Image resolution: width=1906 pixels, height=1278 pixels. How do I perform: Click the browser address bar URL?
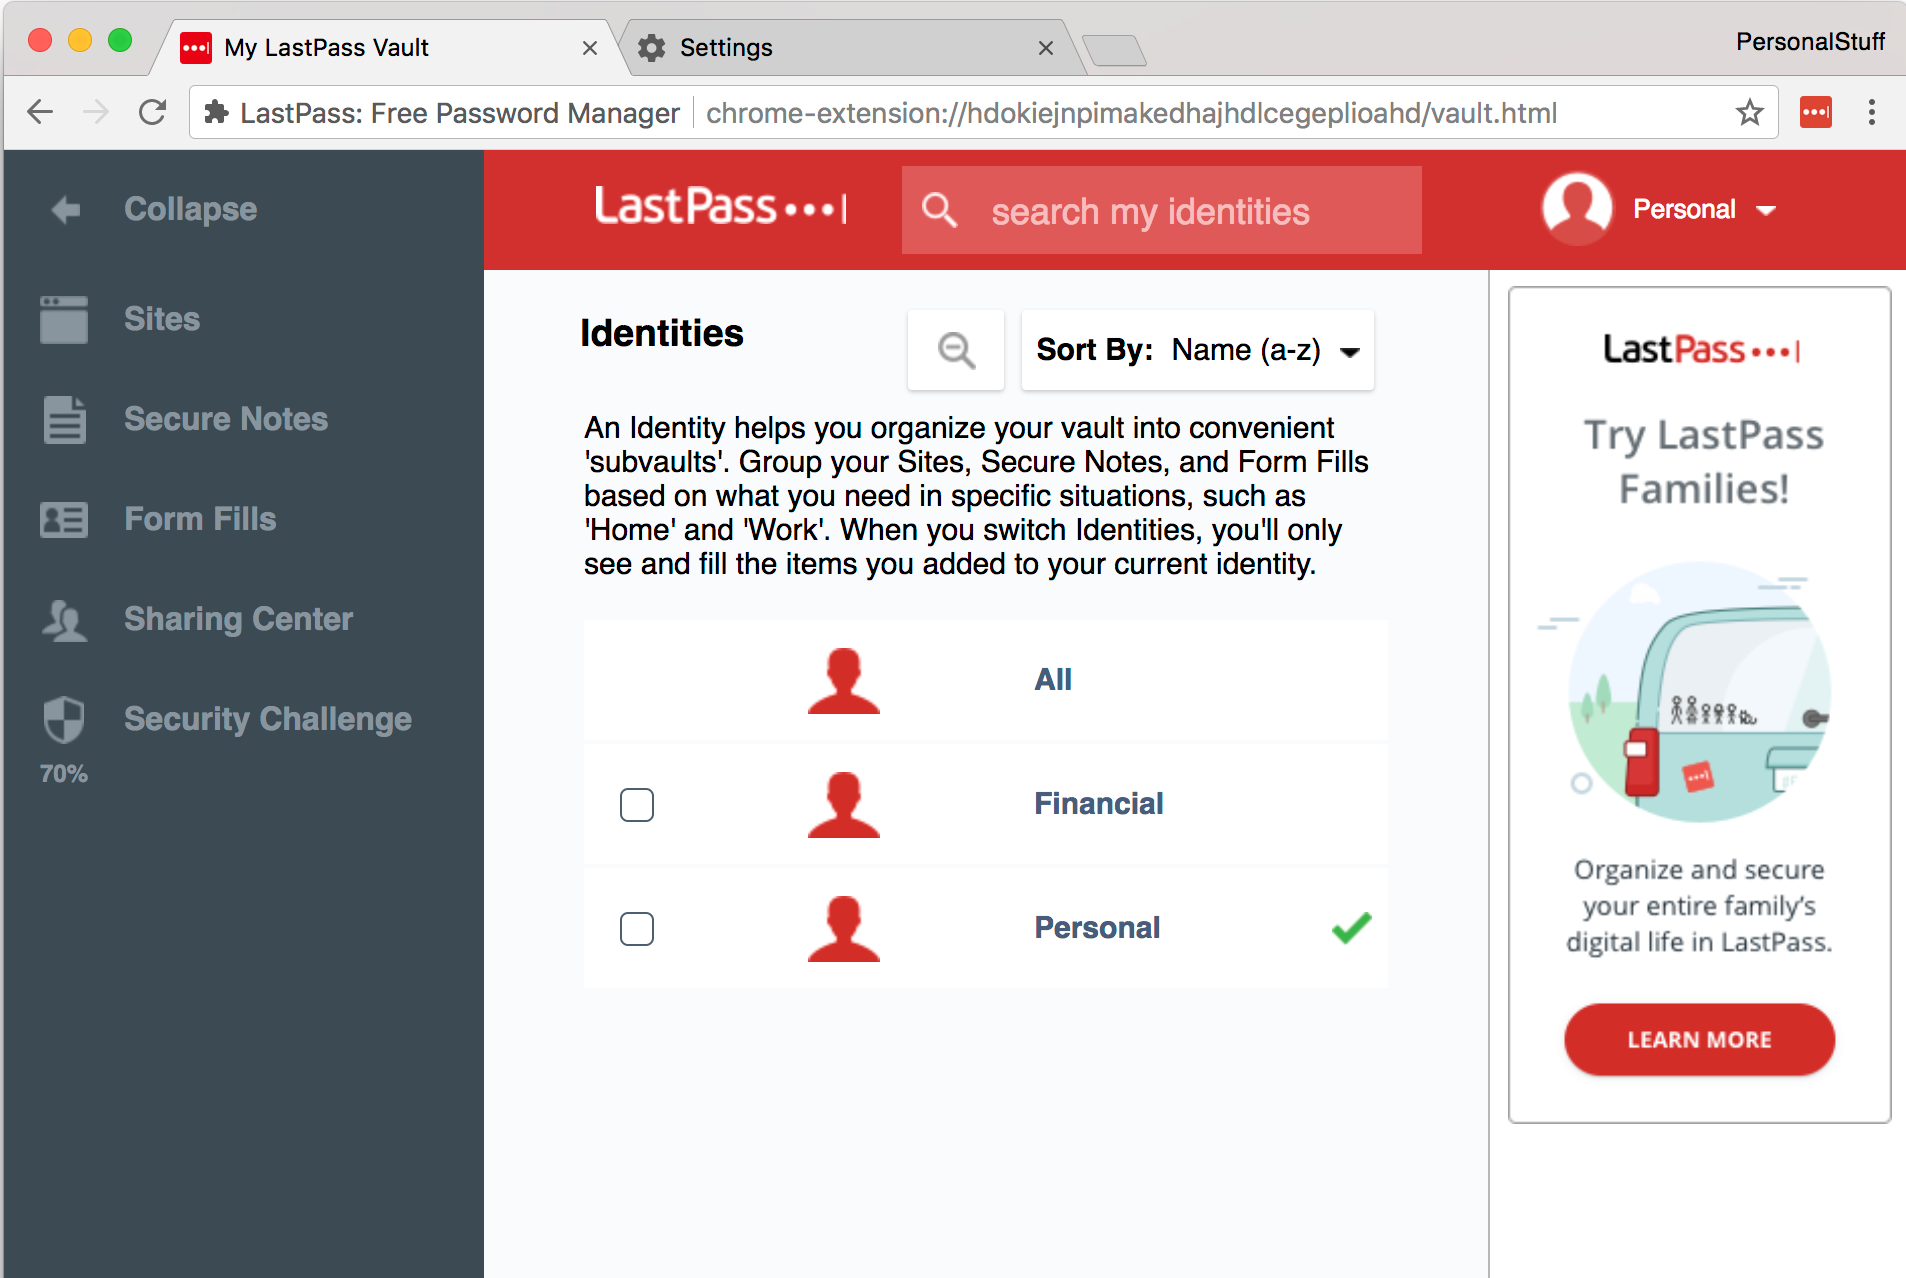click(x=1131, y=113)
